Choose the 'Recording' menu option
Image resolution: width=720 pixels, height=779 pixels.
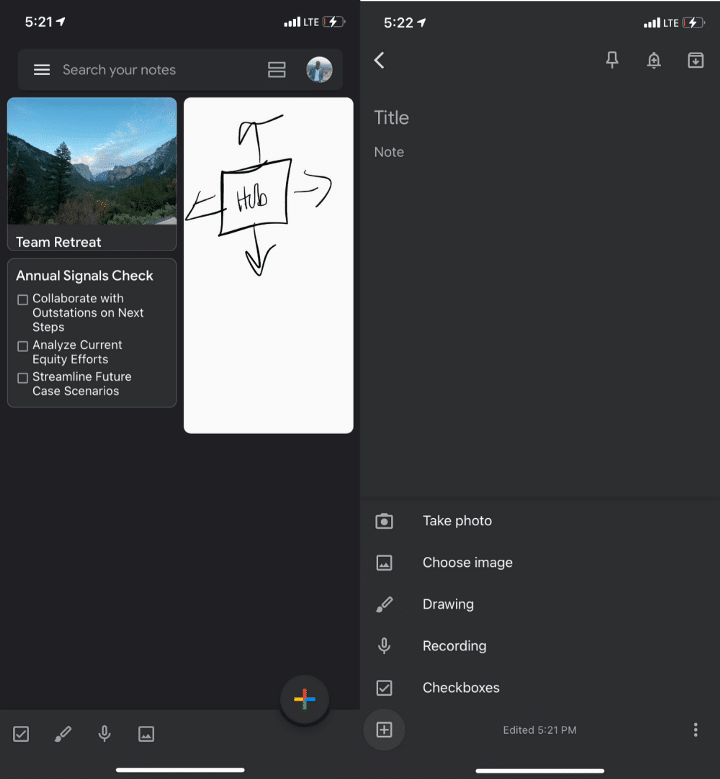coord(454,646)
